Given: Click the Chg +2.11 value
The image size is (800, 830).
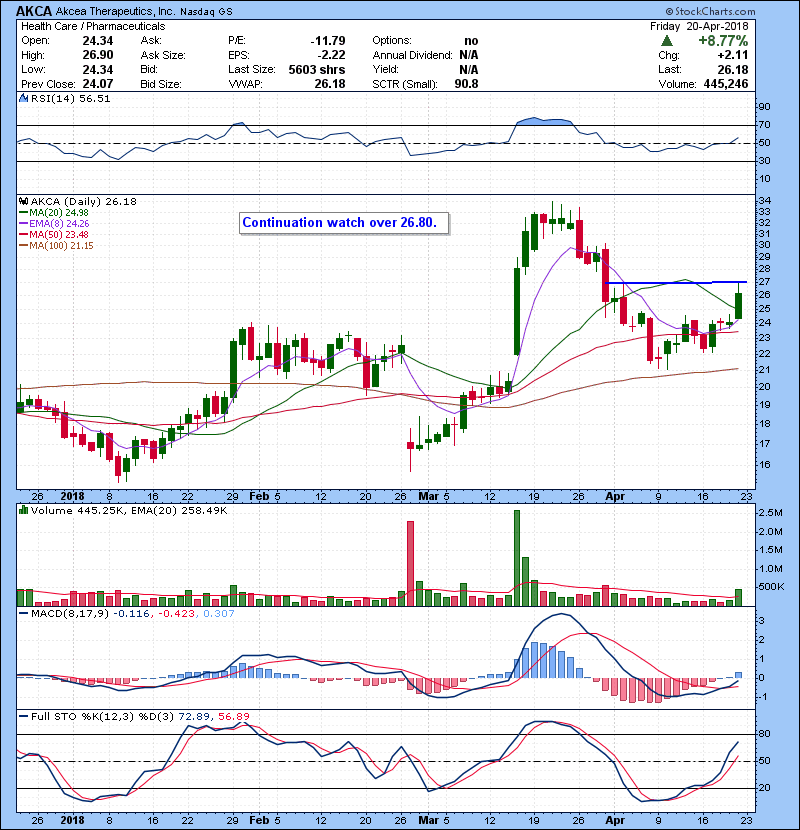Looking at the screenshot, I should point(733,55).
